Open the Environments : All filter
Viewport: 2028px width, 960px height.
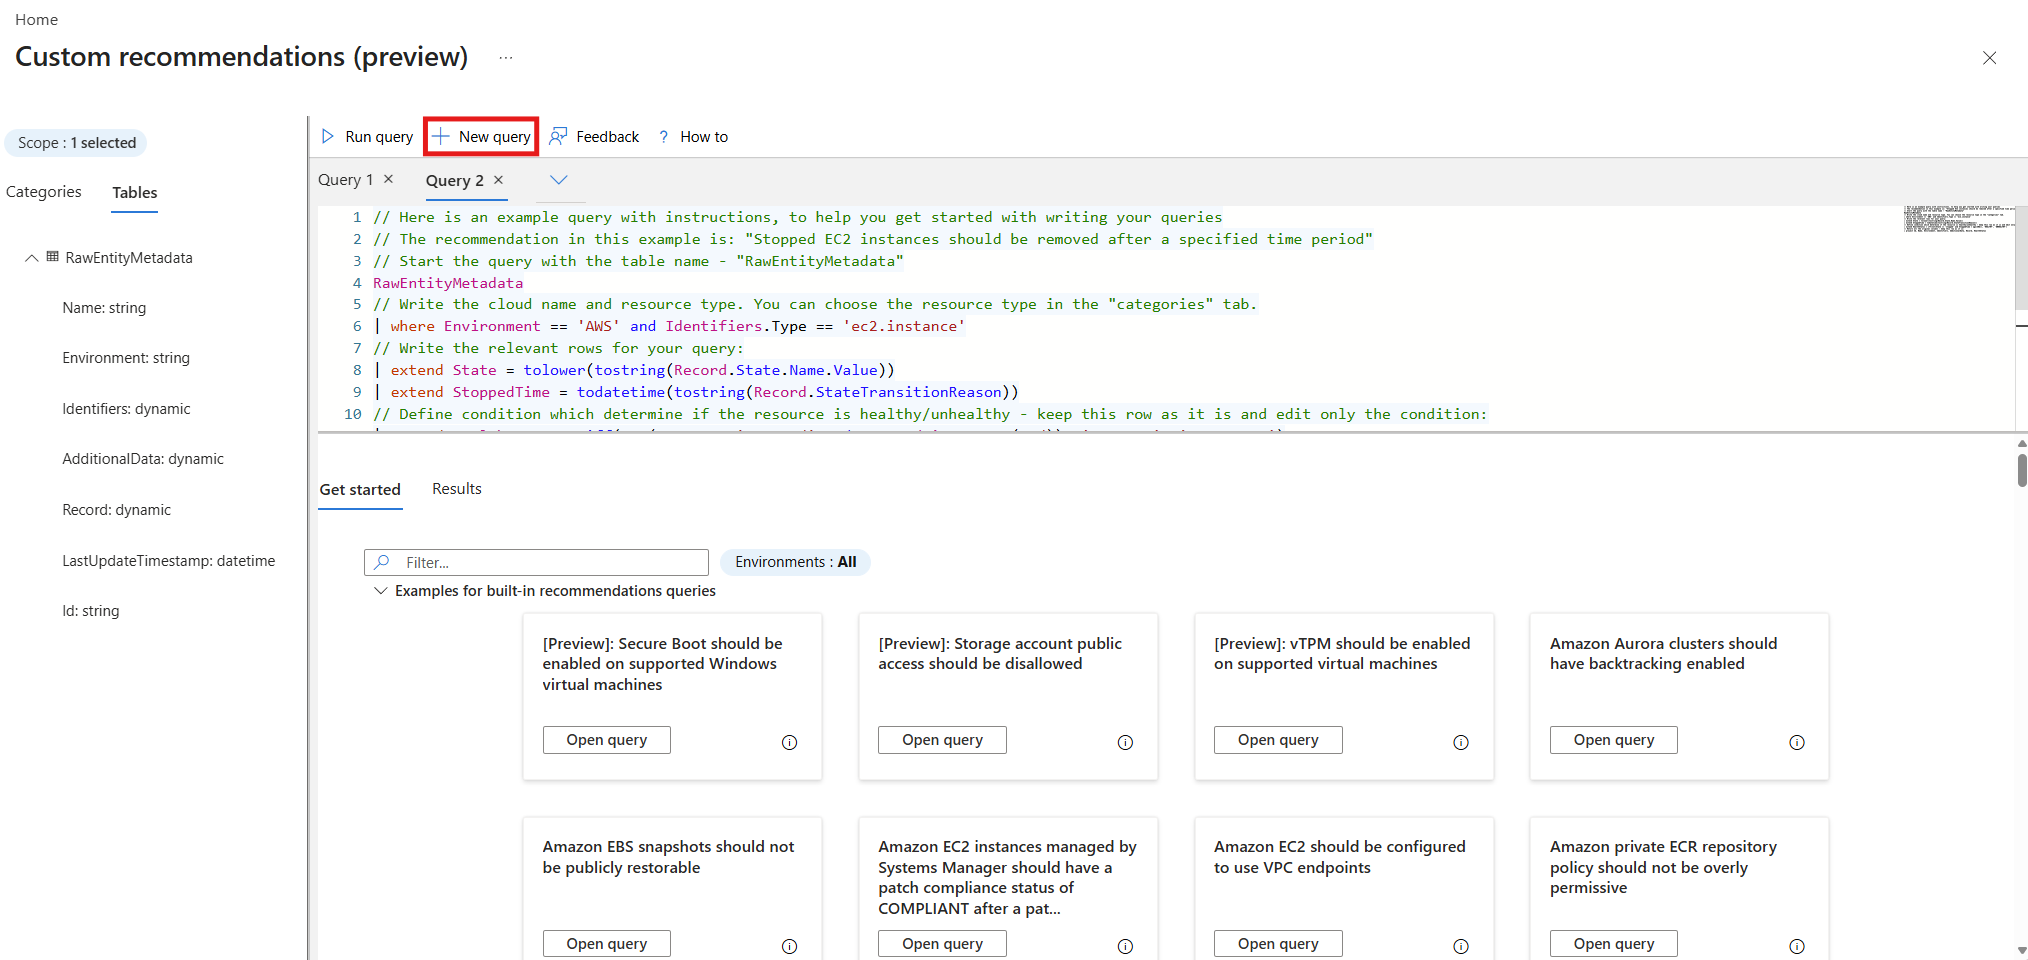click(796, 562)
